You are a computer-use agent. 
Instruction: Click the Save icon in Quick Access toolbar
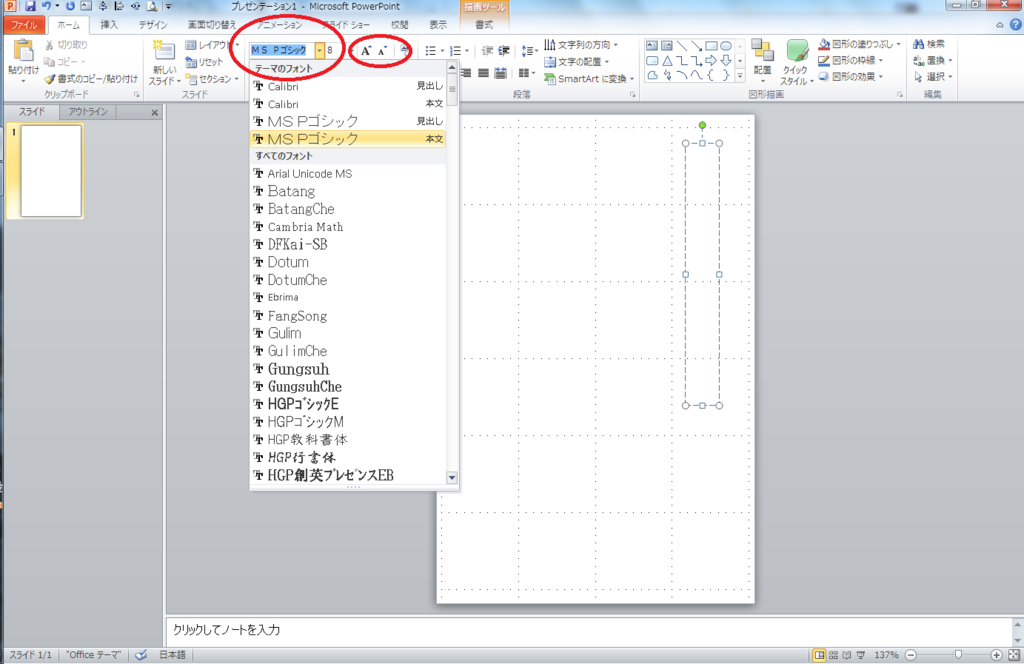pos(30,7)
